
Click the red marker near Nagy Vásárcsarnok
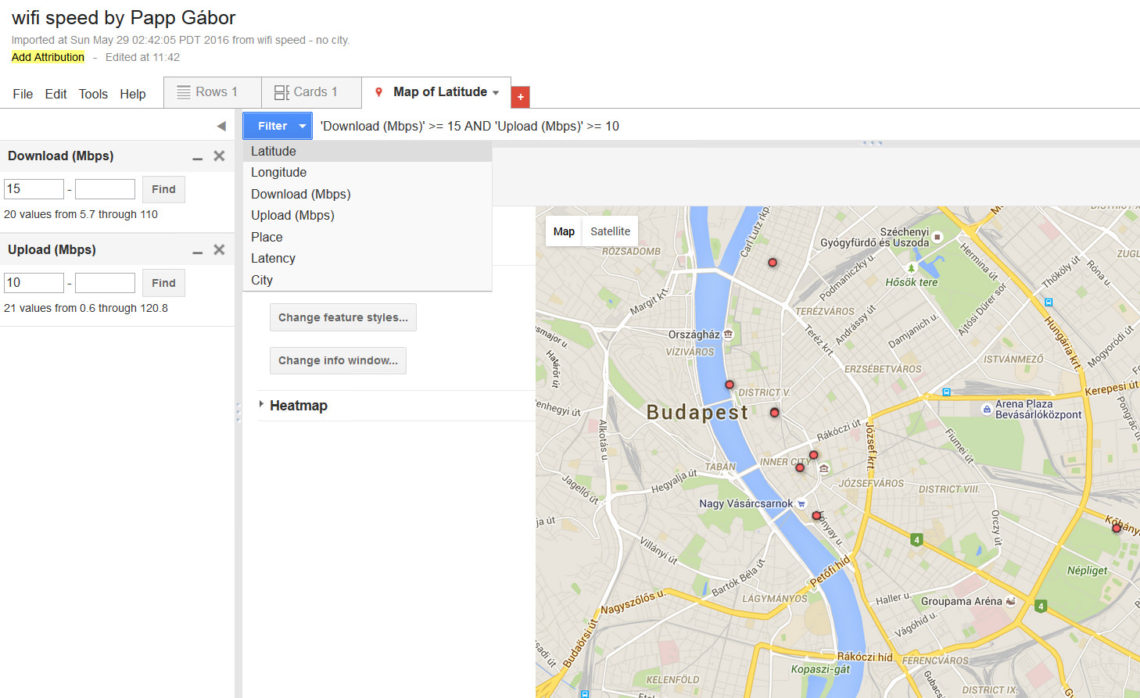pyautogui.click(x=816, y=516)
